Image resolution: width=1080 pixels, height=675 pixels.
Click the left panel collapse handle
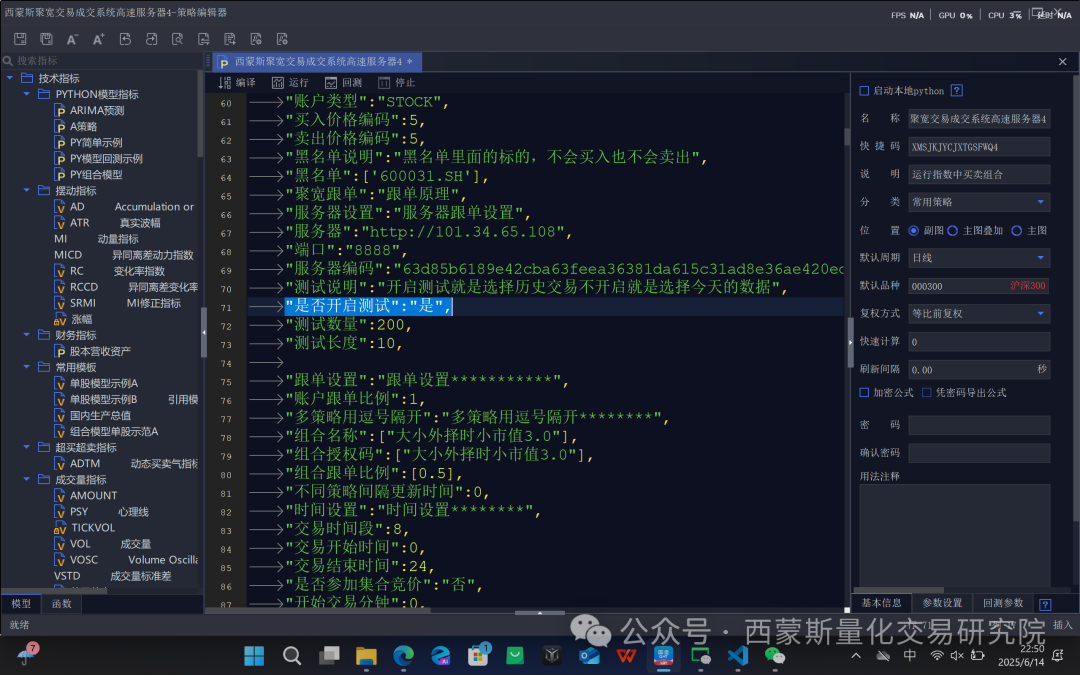[204, 332]
